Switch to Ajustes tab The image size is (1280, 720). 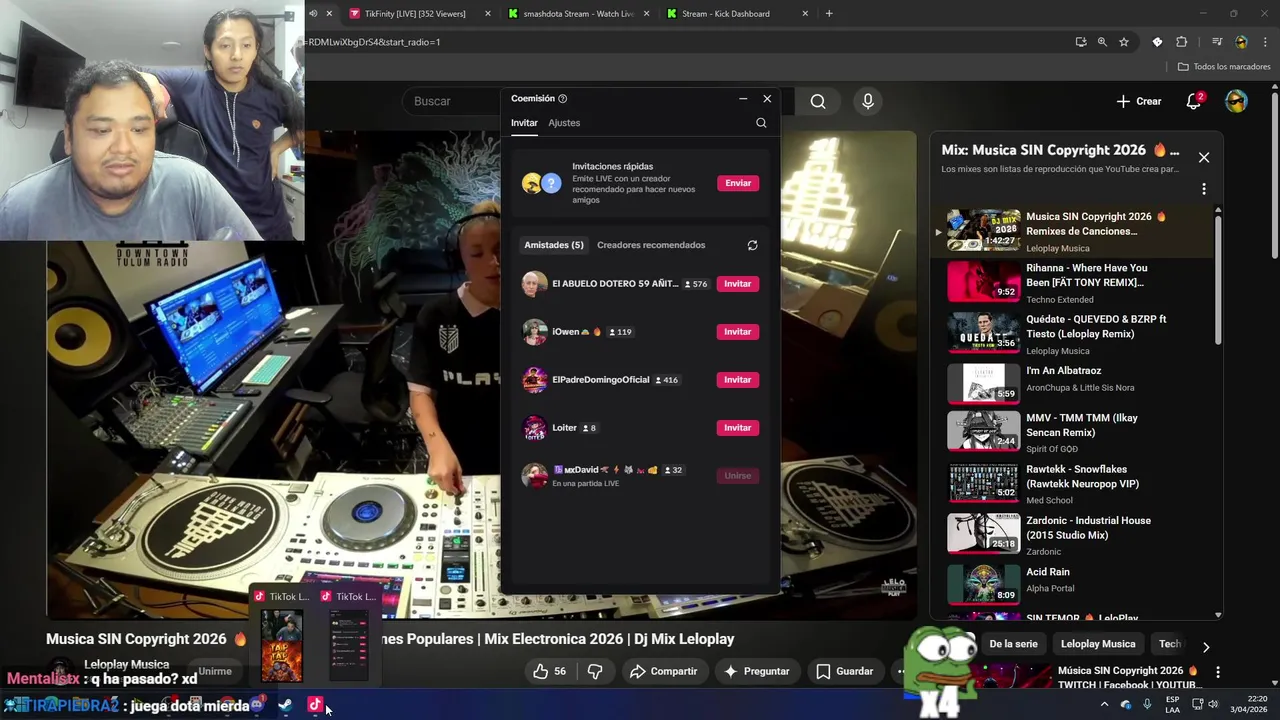[564, 123]
